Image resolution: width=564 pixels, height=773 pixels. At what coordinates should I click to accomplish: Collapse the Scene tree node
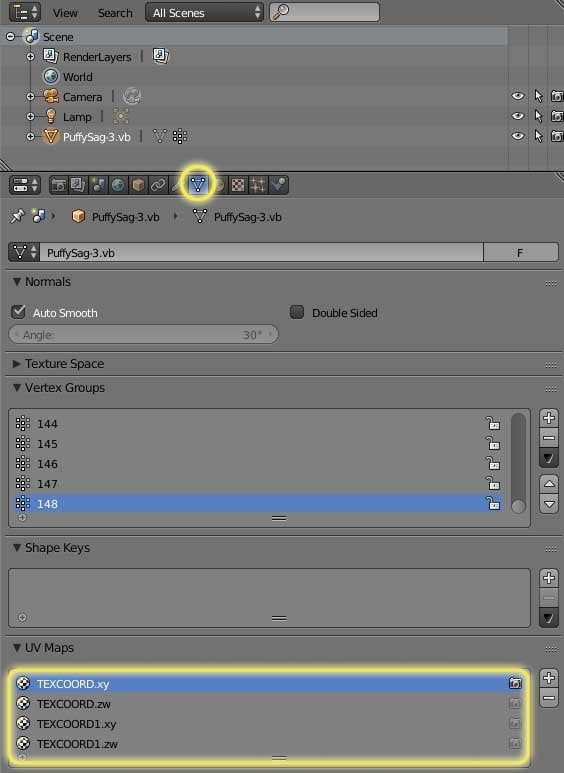[x=10, y=36]
